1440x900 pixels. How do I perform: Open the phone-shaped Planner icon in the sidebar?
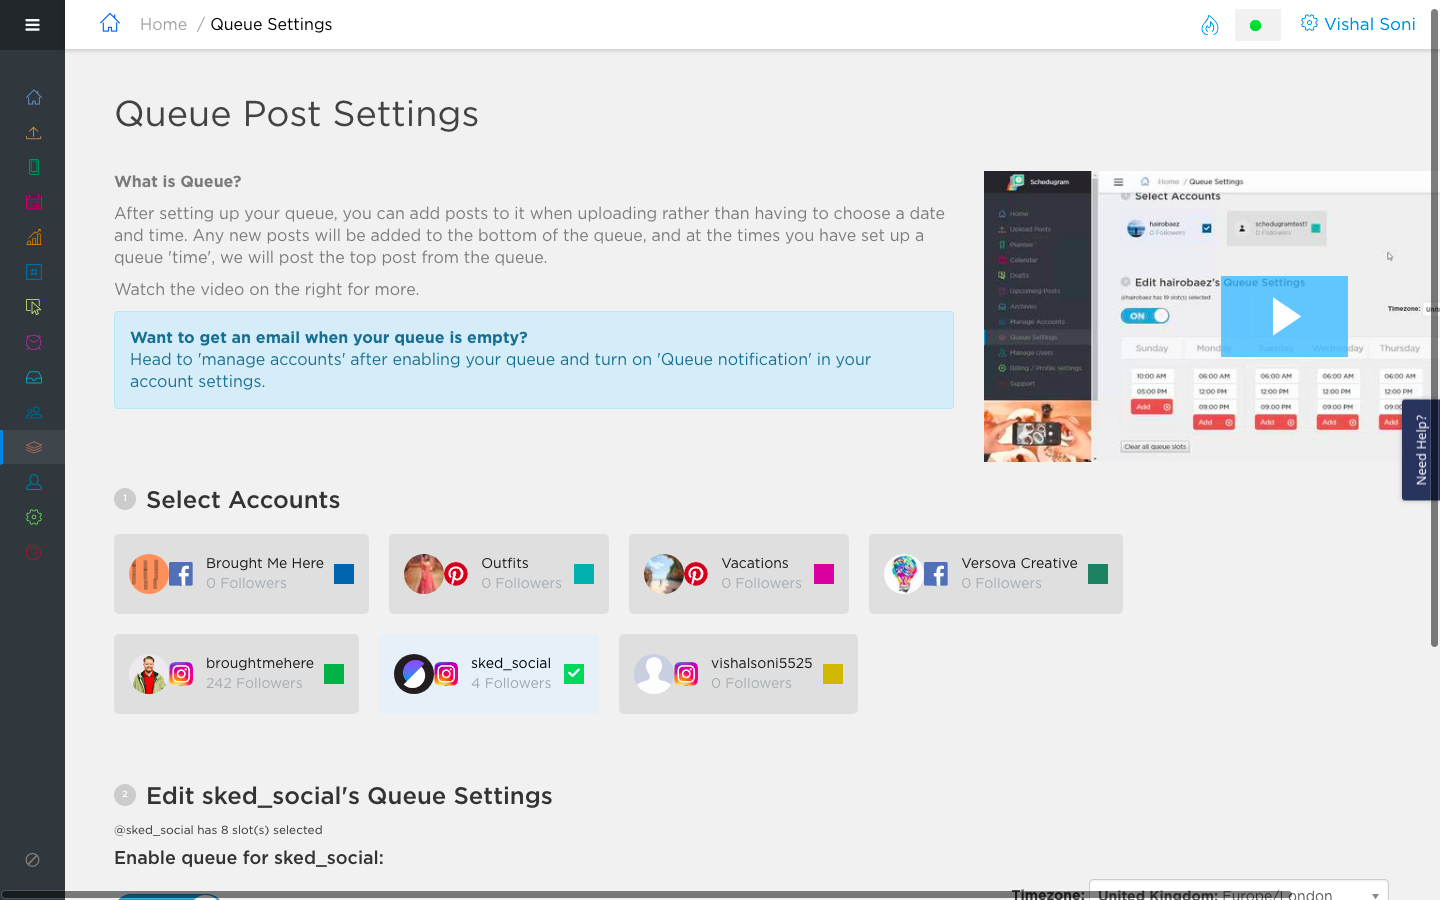click(x=34, y=167)
